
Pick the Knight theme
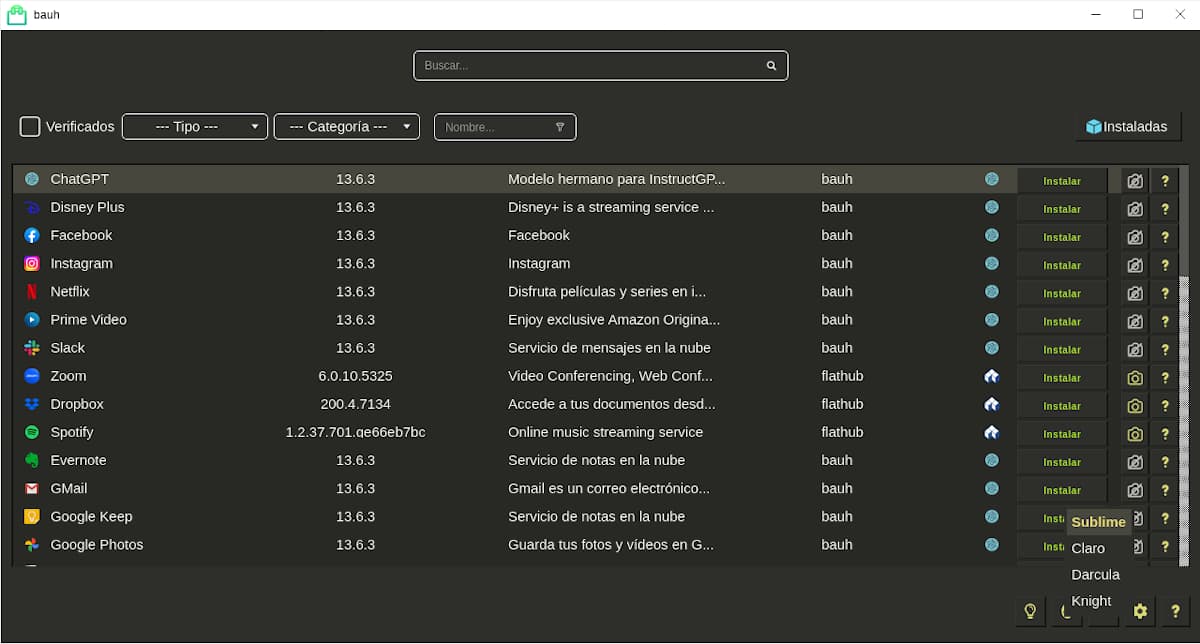[x=1091, y=601]
